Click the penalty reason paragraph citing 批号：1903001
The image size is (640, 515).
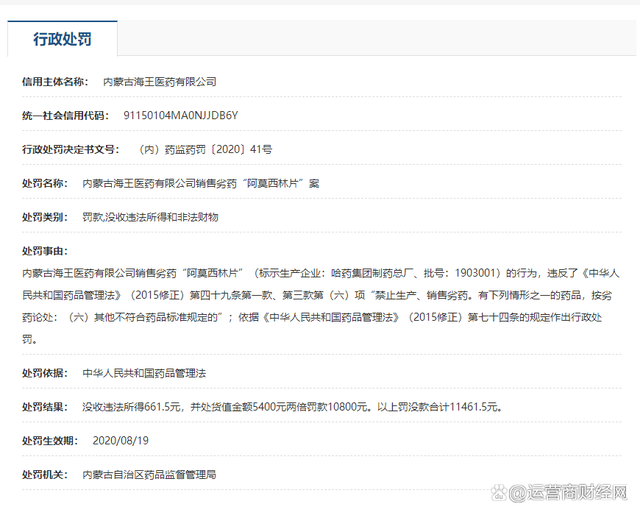coord(321,306)
